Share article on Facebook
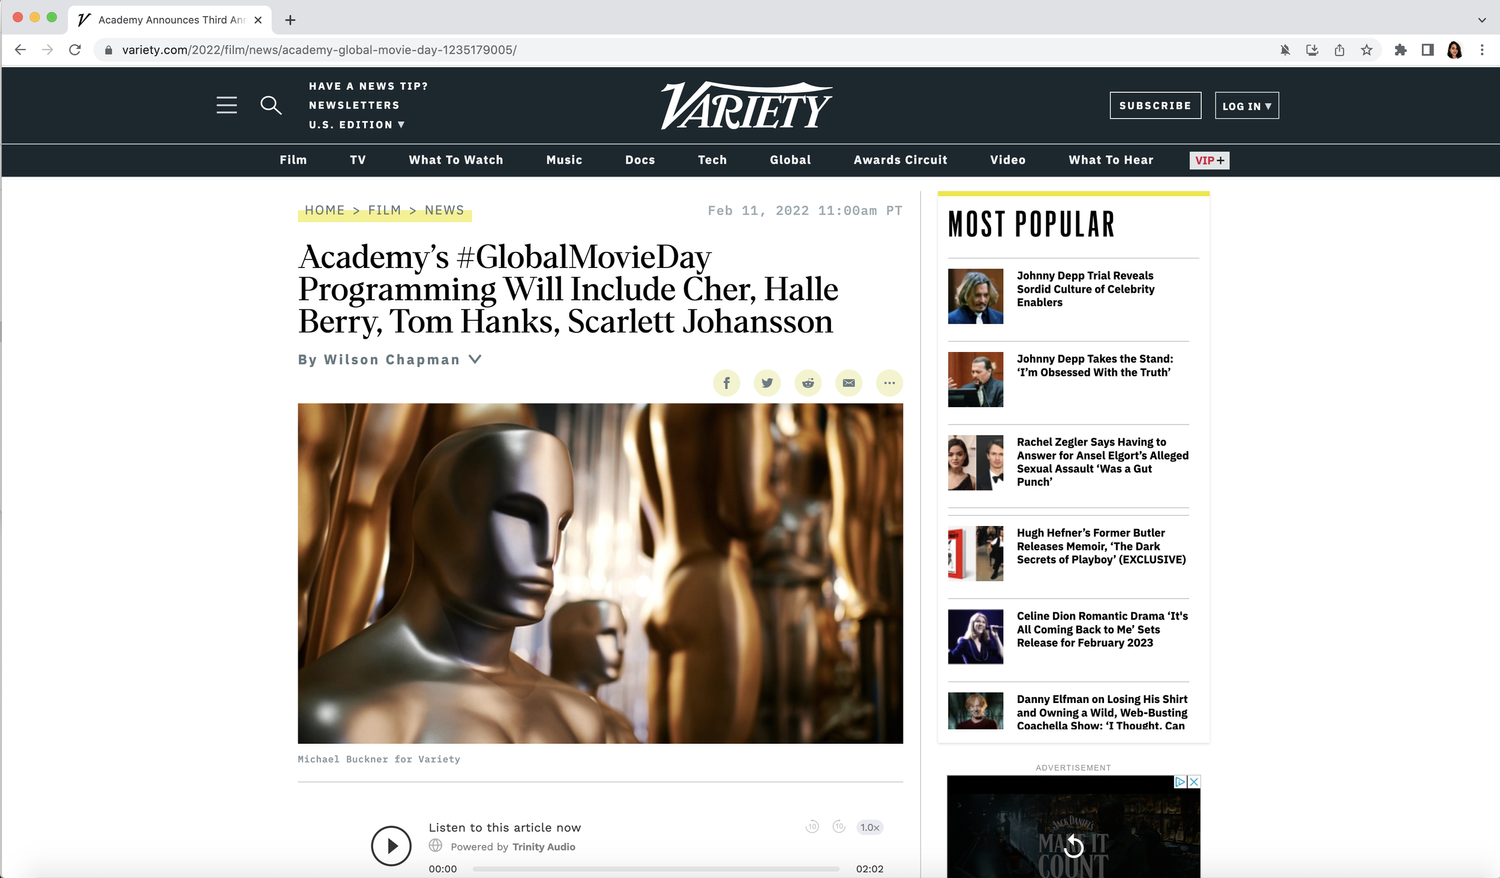1500x878 pixels. click(727, 383)
